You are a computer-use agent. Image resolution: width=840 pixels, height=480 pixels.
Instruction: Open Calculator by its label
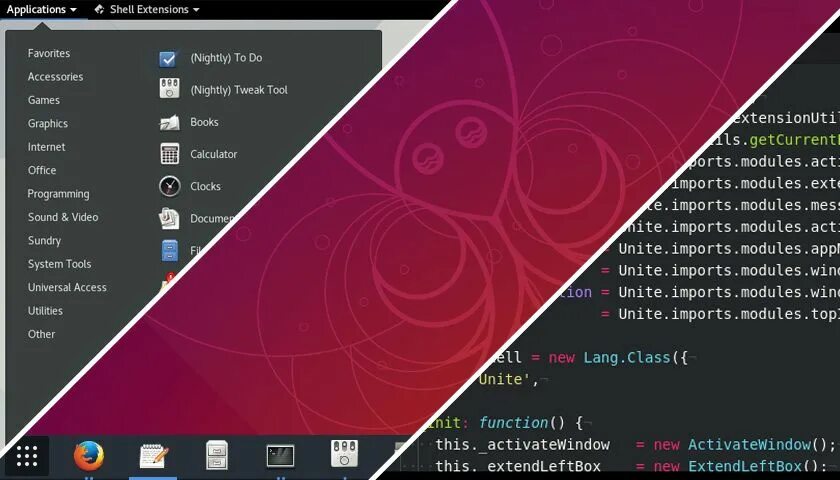coord(213,154)
